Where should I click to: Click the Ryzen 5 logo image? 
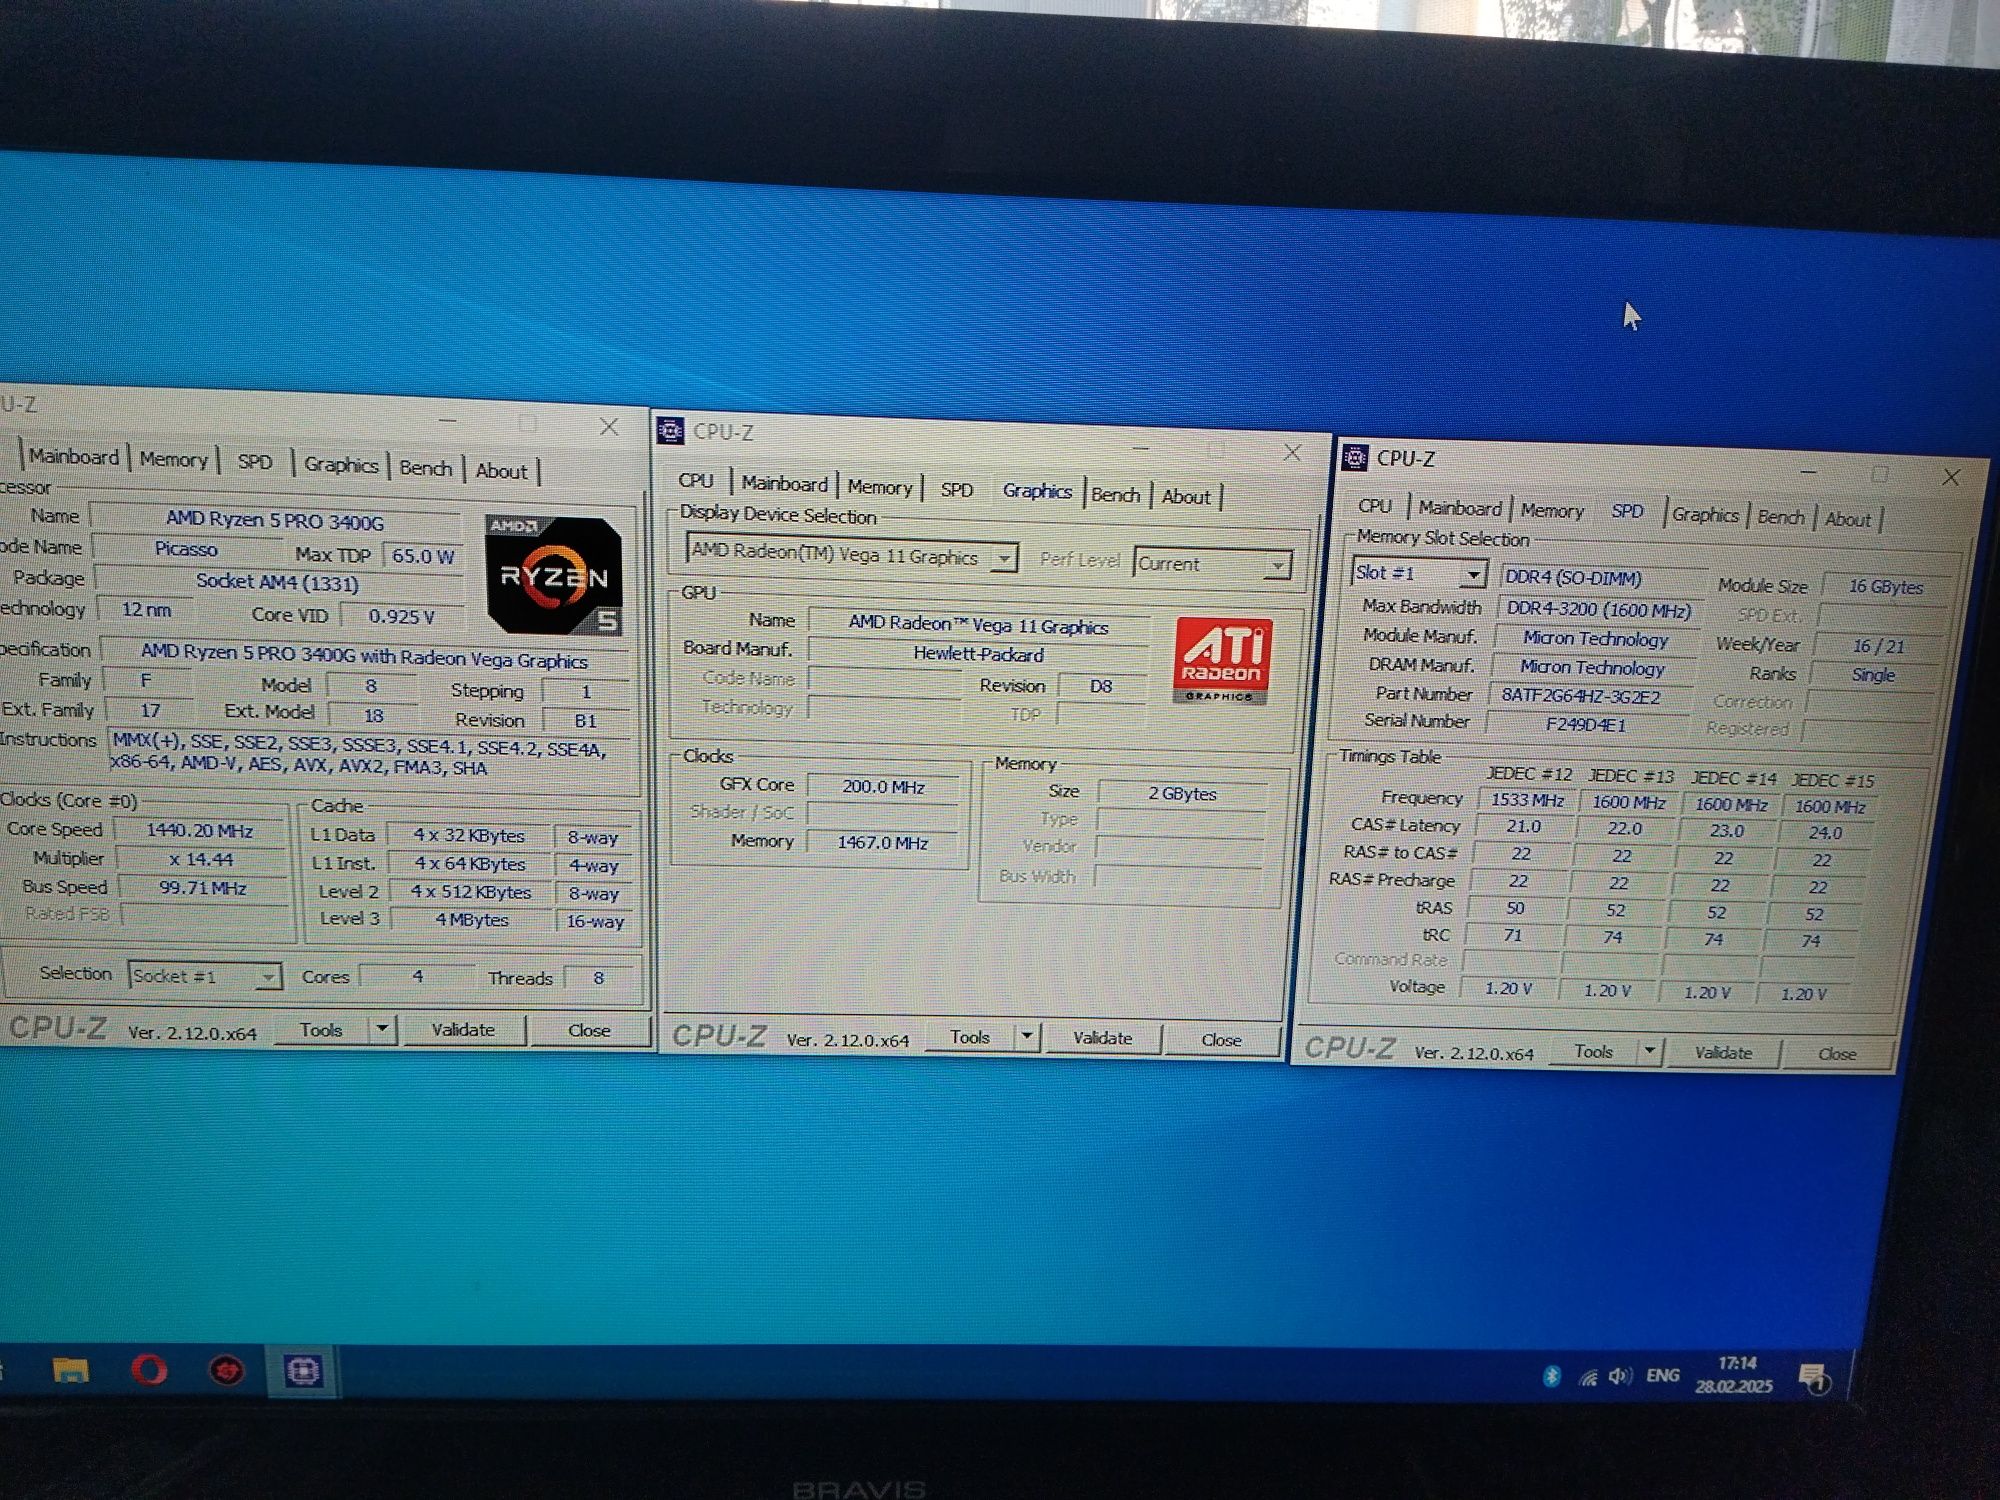click(553, 574)
